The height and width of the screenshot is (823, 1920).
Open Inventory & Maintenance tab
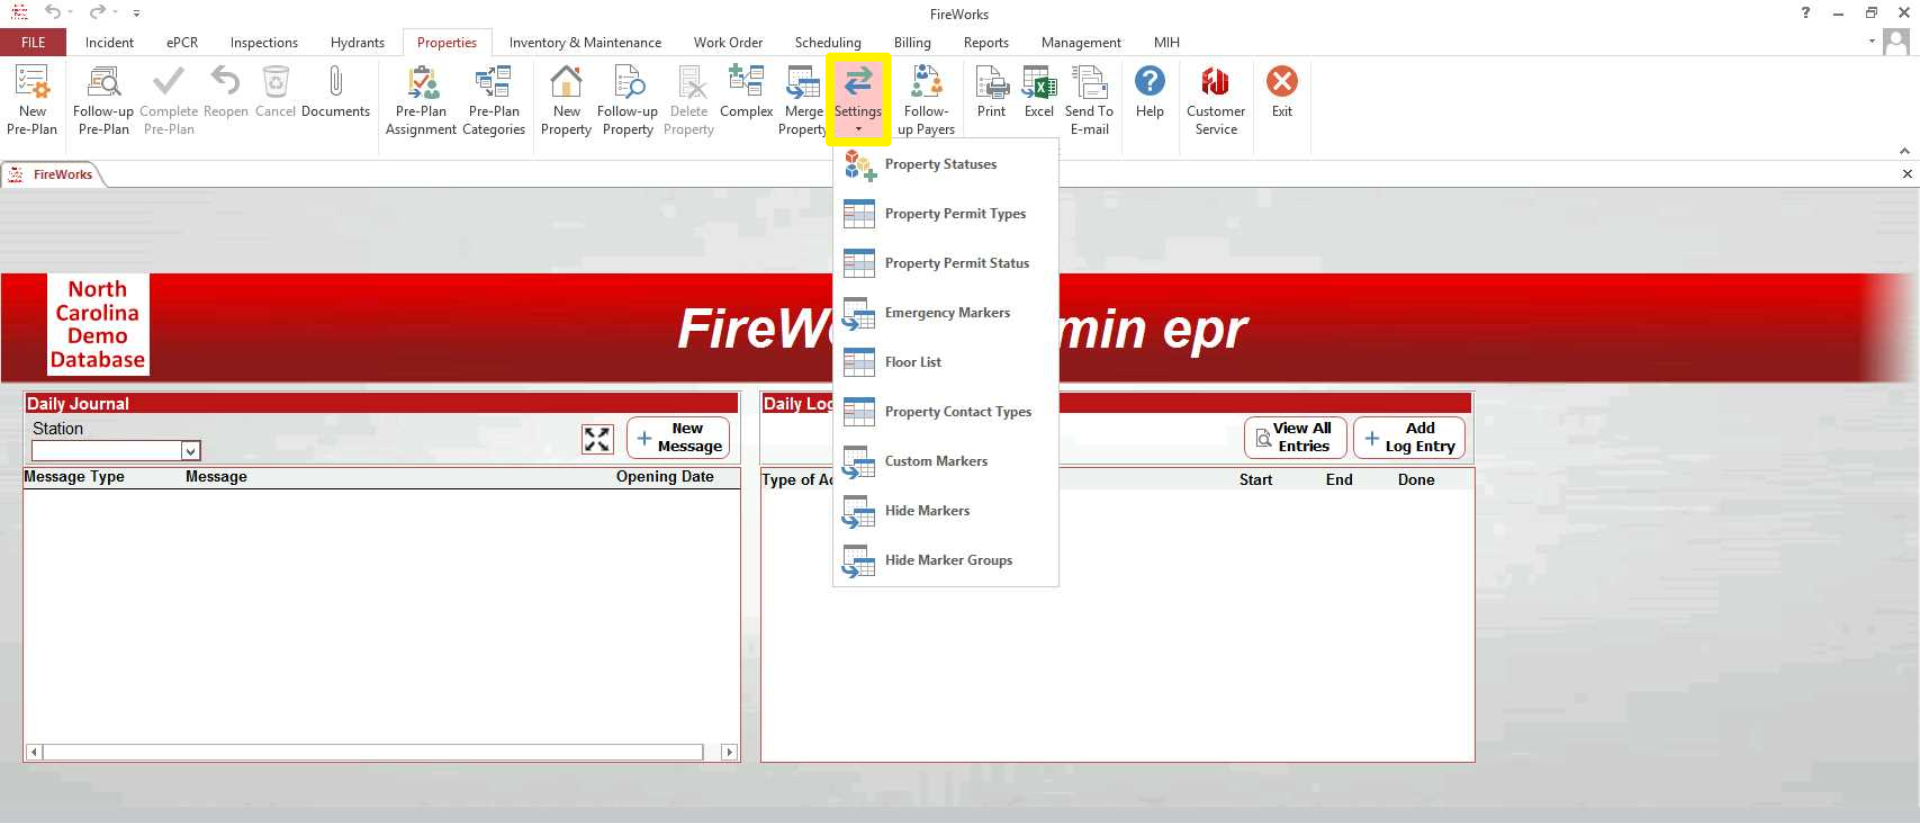tap(585, 42)
